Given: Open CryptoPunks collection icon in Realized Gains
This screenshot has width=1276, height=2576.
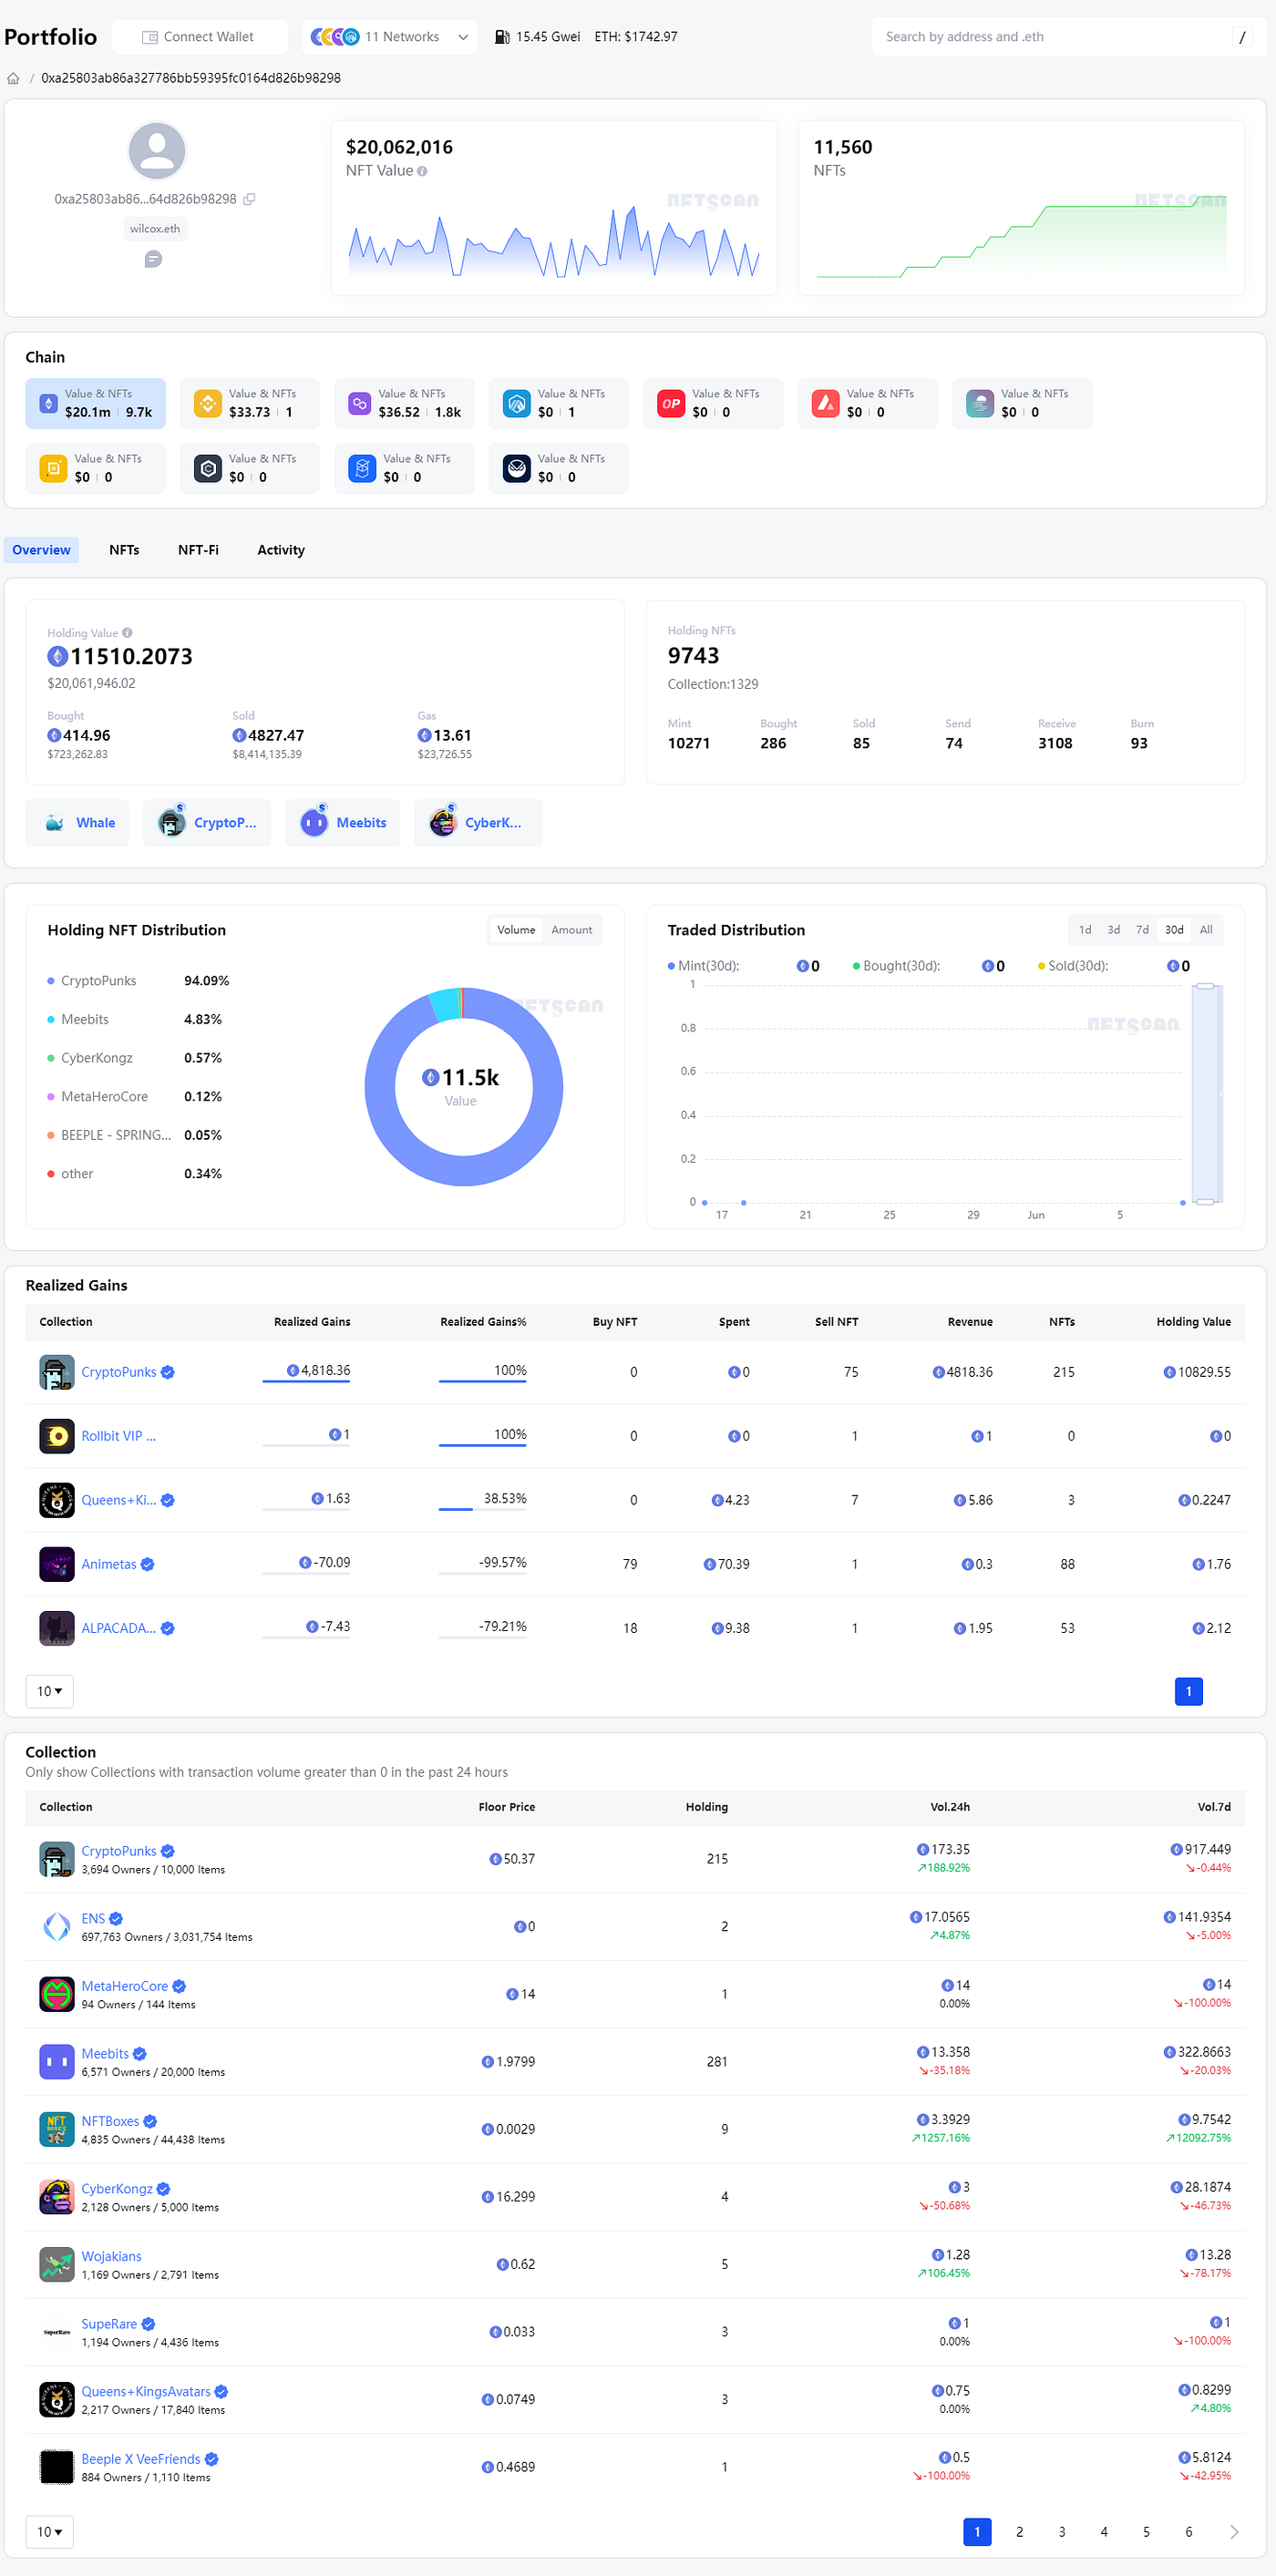Looking at the screenshot, I should [57, 1372].
